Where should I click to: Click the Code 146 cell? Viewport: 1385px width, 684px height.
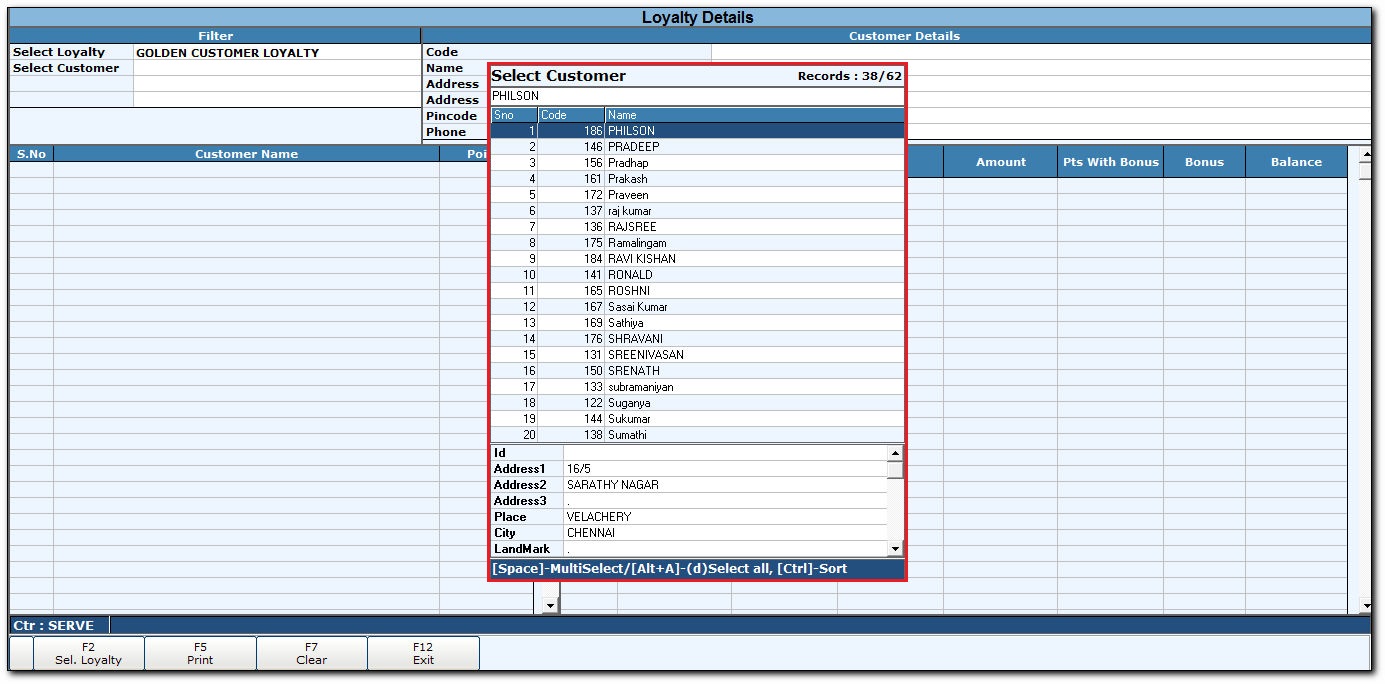pyautogui.click(x=572, y=147)
